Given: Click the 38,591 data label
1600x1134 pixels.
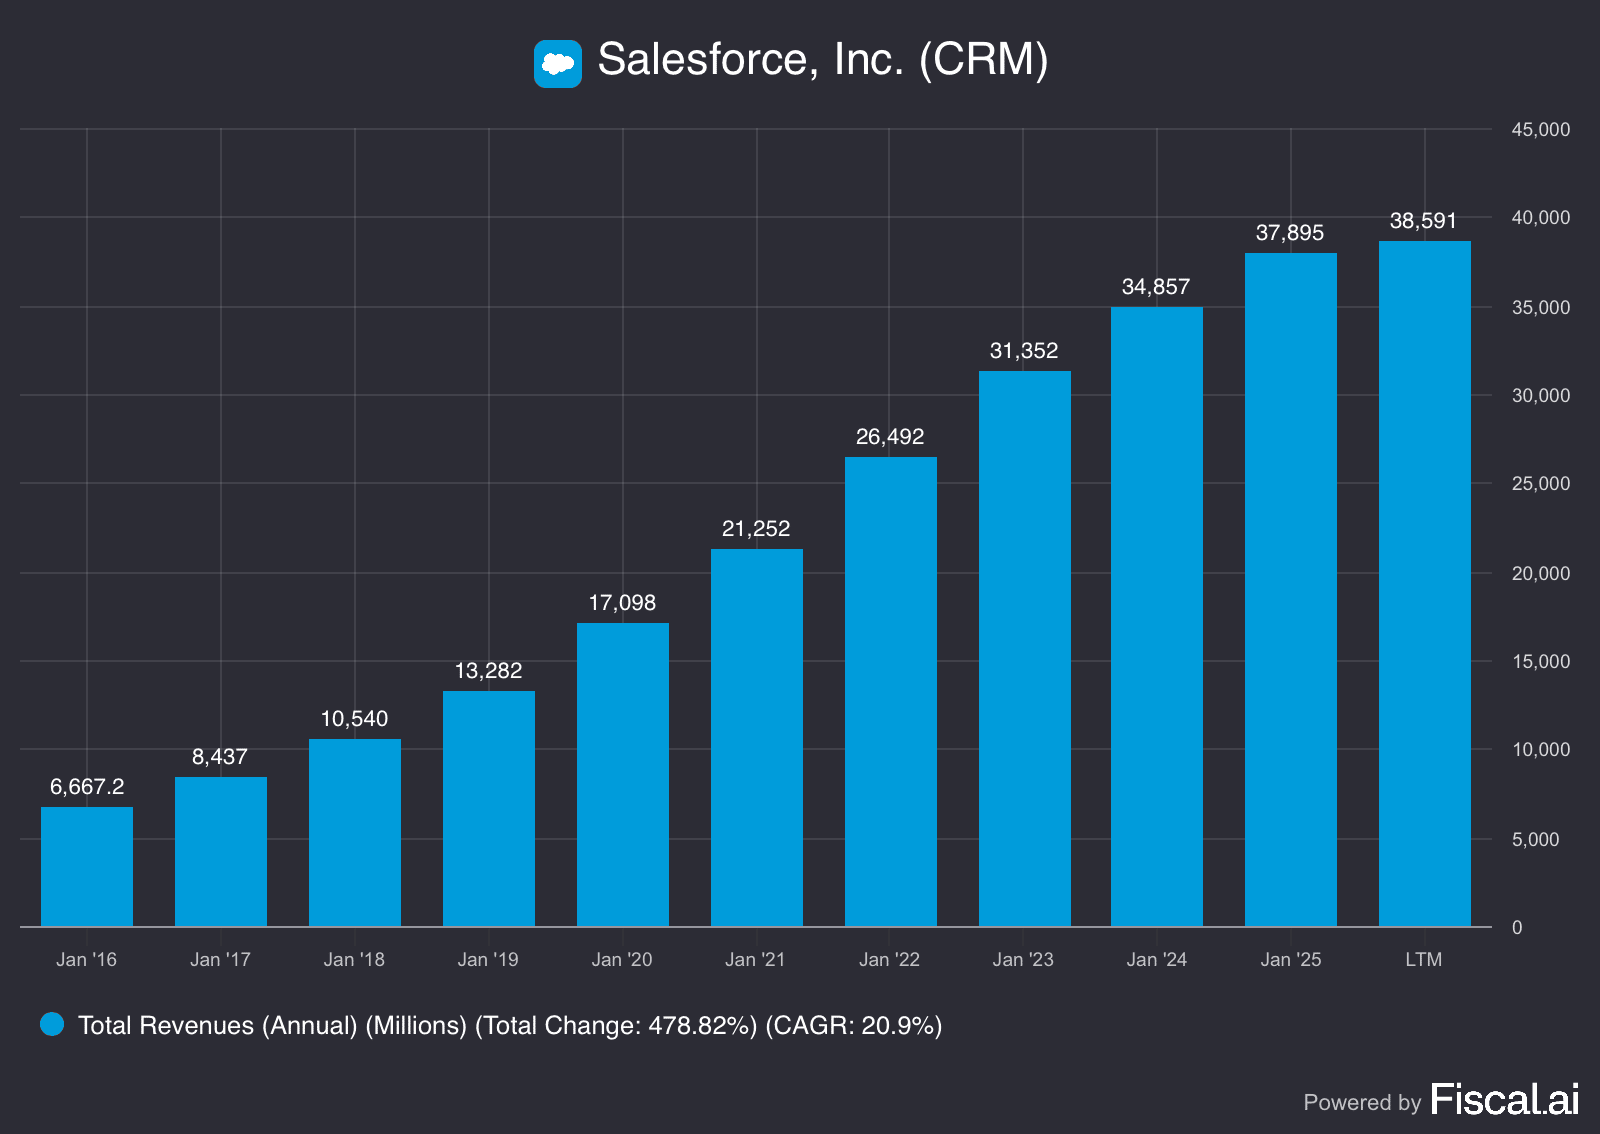Looking at the screenshot, I should click(x=1424, y=221).
